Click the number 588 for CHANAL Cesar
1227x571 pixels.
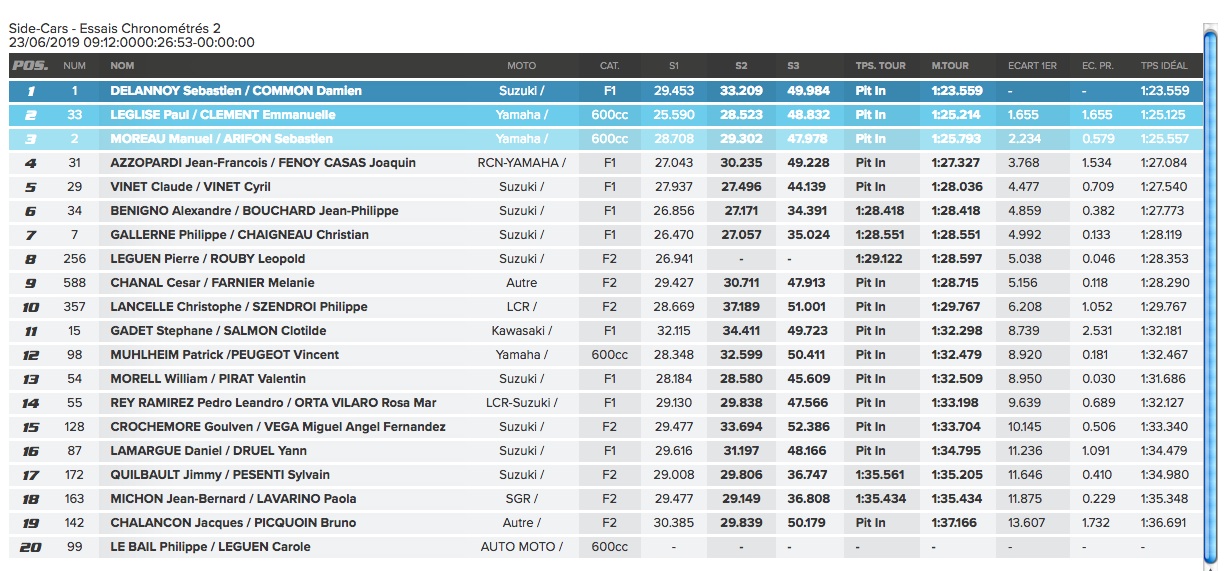coord(75,283)
